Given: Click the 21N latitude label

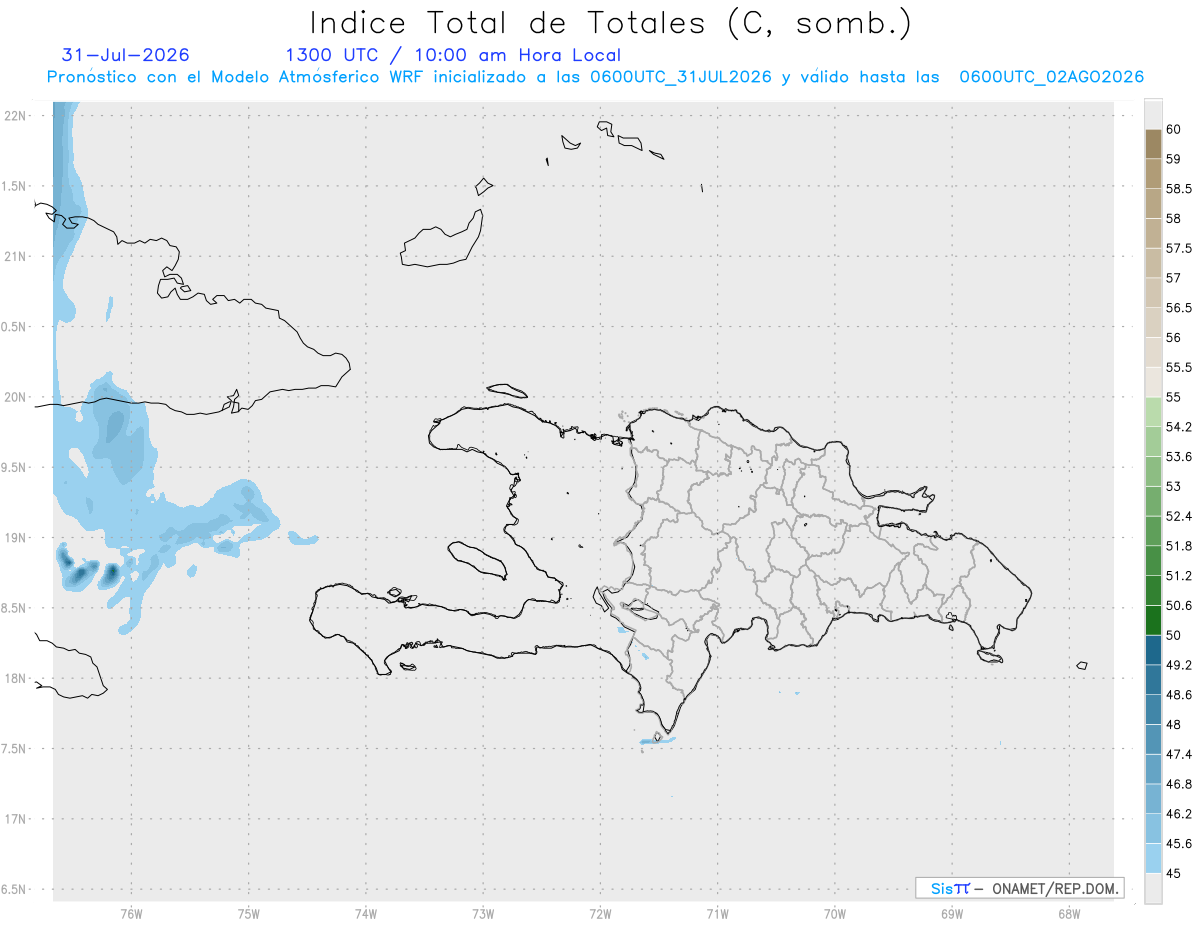Looking at the screenshot, I should pos(14,257).
